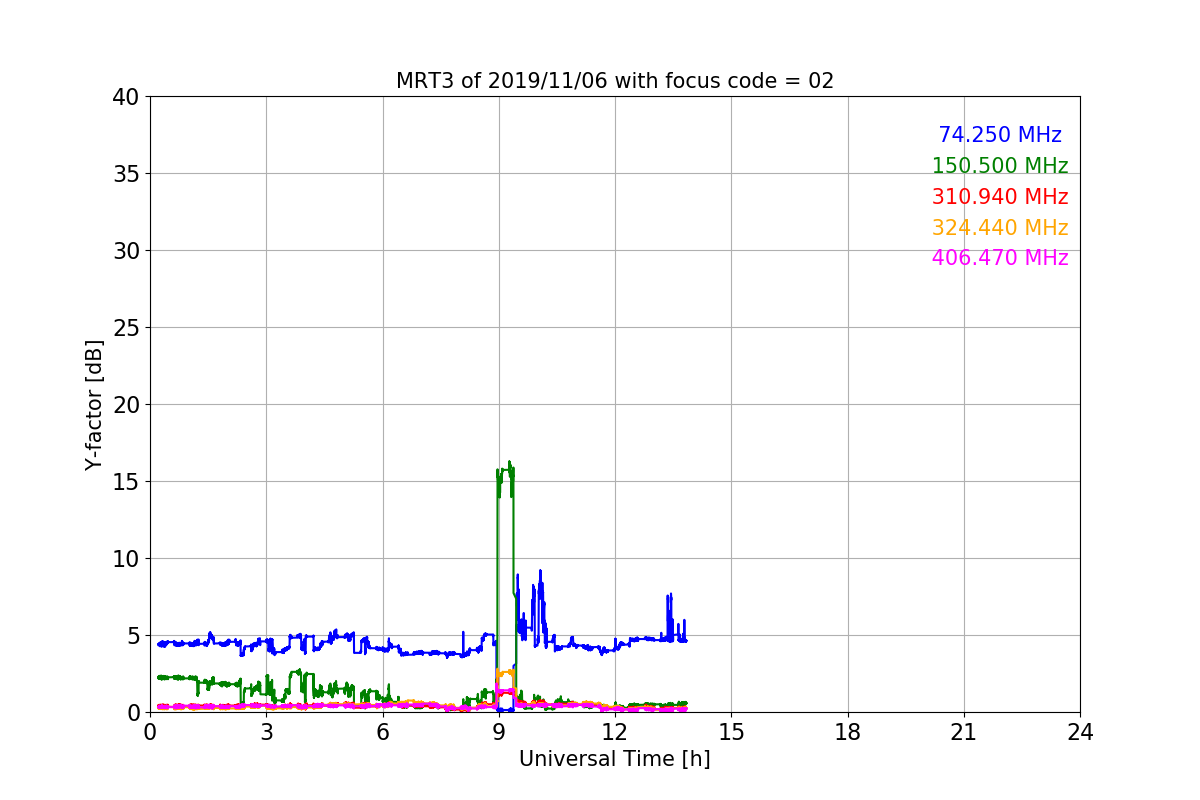Click the y-axis tick label 25
Image resolution: width=1200 pixels, height=800 pixels.
(127, 328)
